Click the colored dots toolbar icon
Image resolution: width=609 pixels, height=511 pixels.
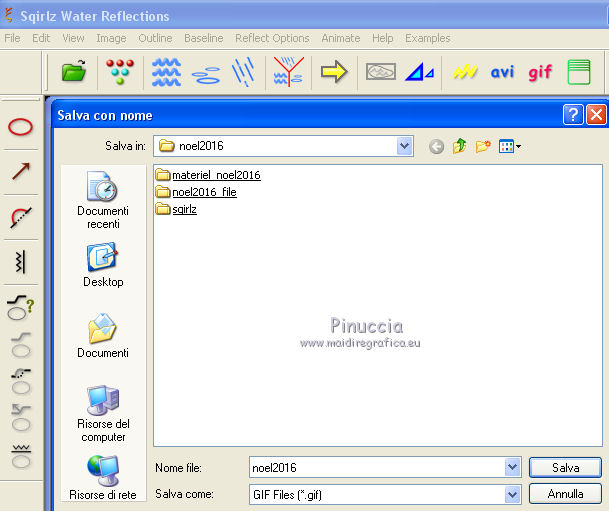(120, 71)
